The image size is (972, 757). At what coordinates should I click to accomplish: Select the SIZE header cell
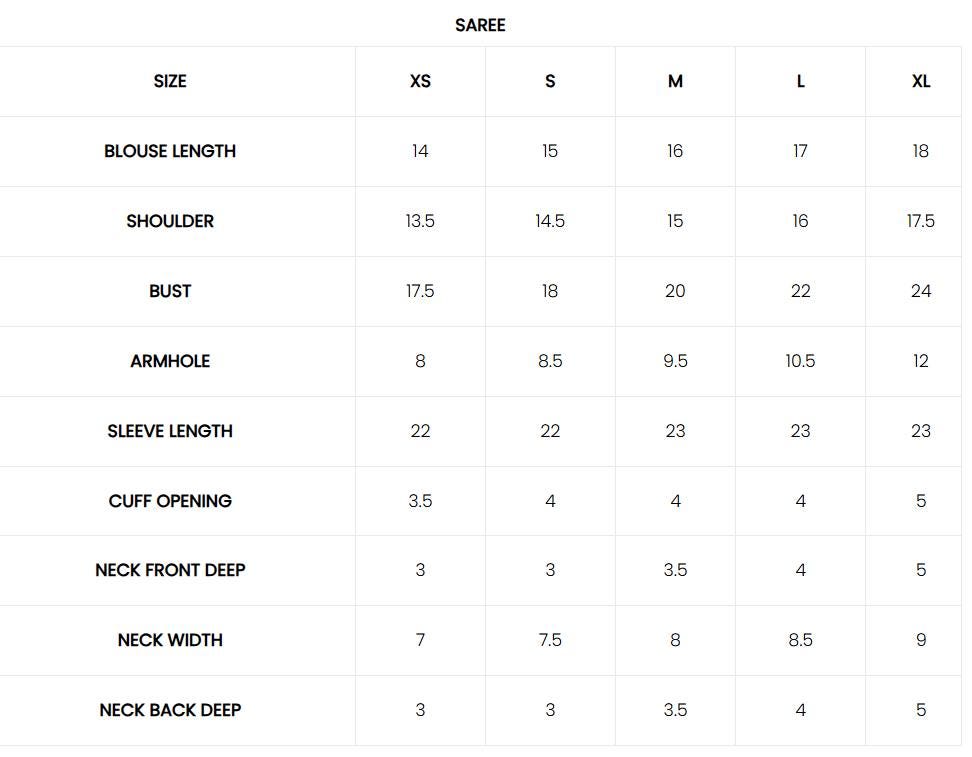(x=170, y=81)
